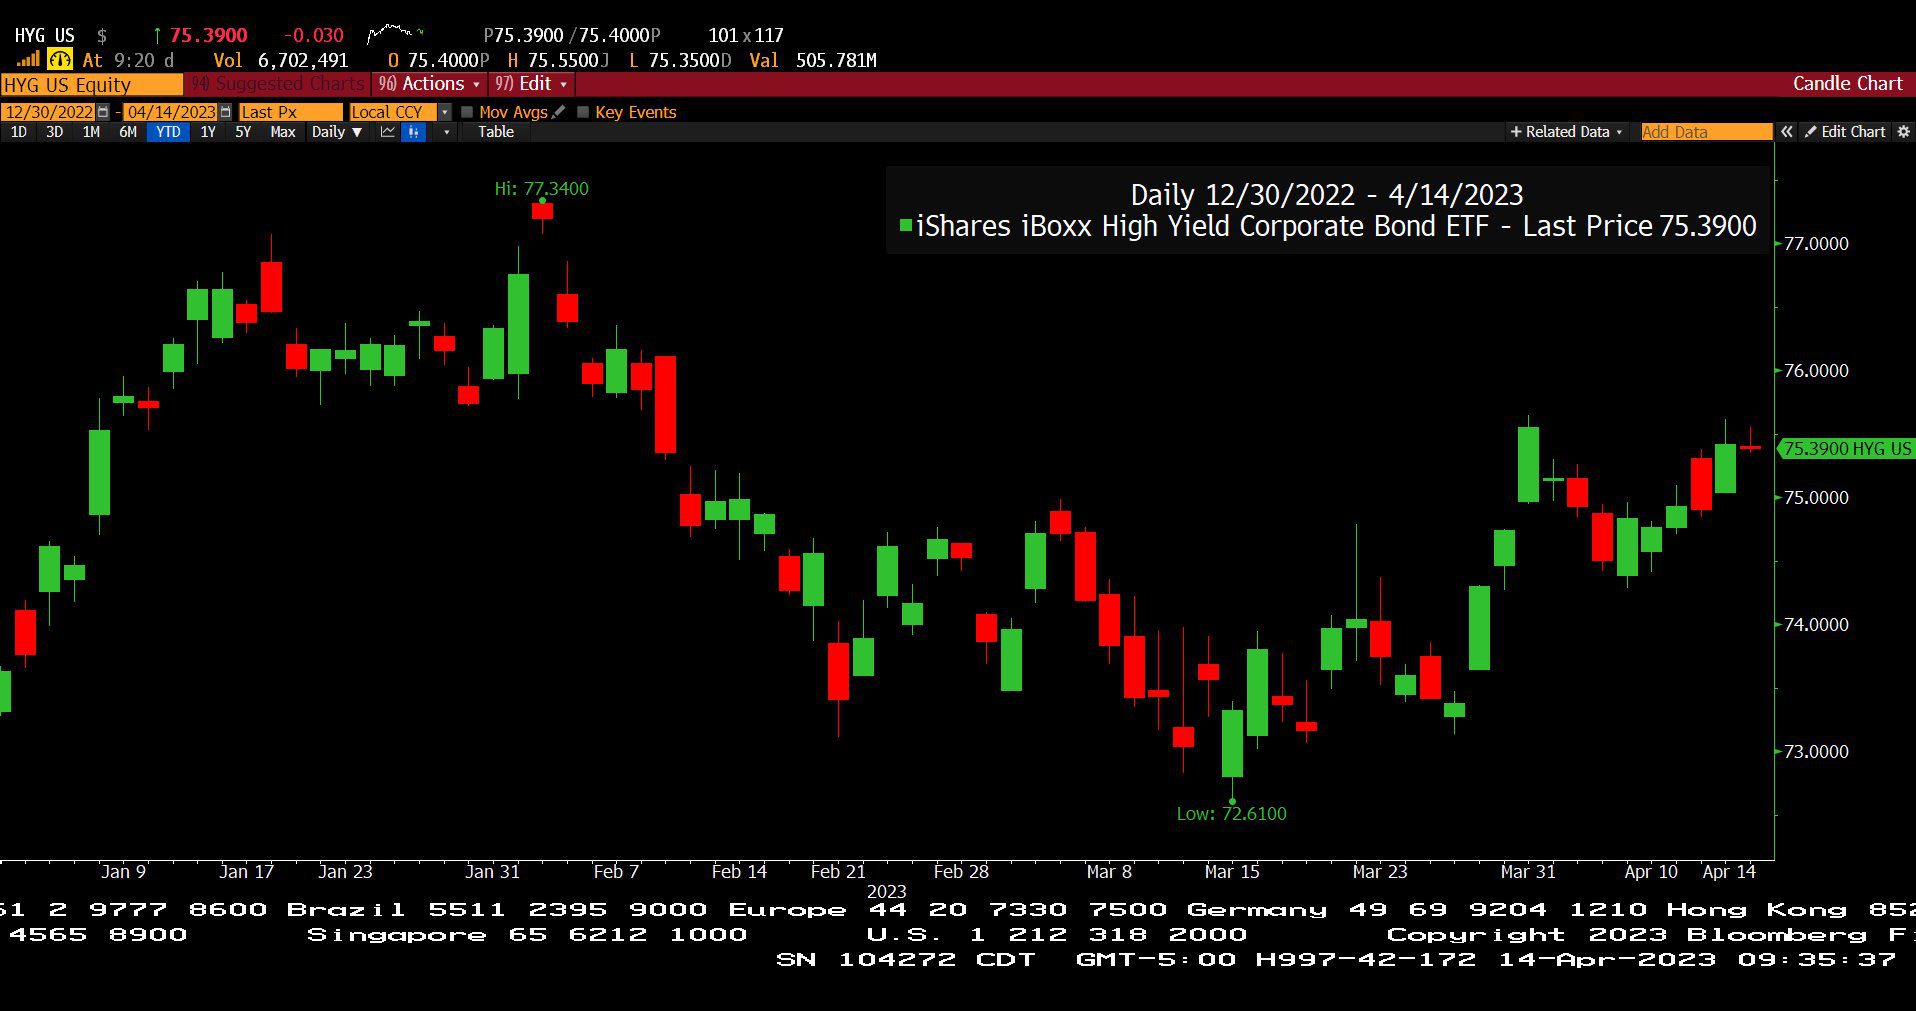Click the P75.3900 /75.4000P bid-ask quote

pos(572,35)
